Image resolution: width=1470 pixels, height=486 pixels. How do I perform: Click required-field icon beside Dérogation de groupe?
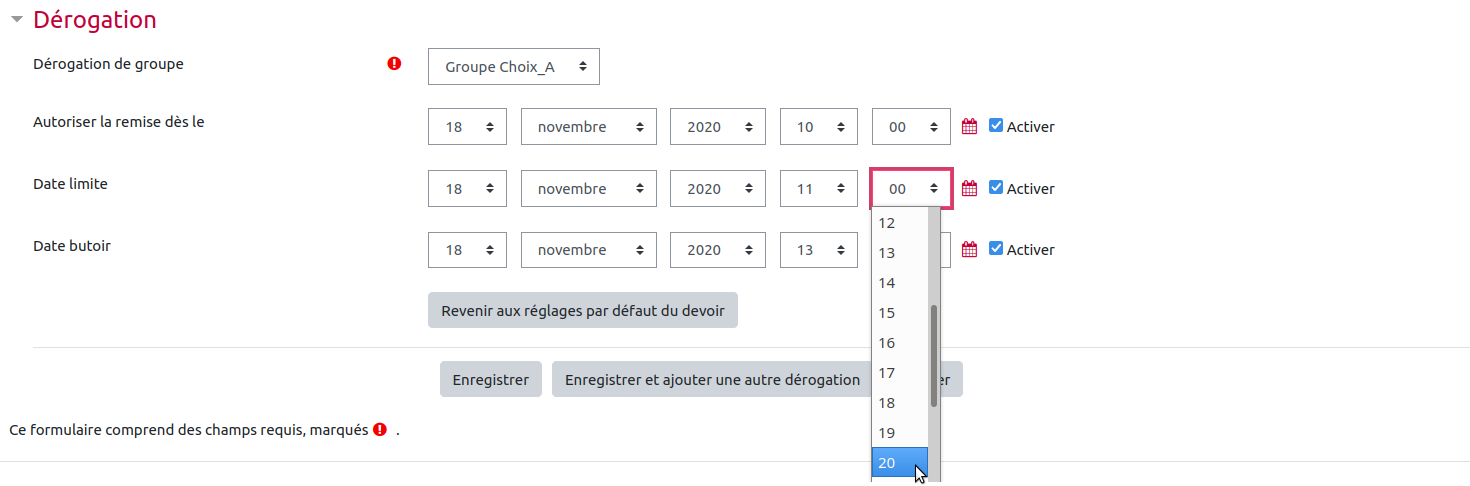[x=394, y=64]
